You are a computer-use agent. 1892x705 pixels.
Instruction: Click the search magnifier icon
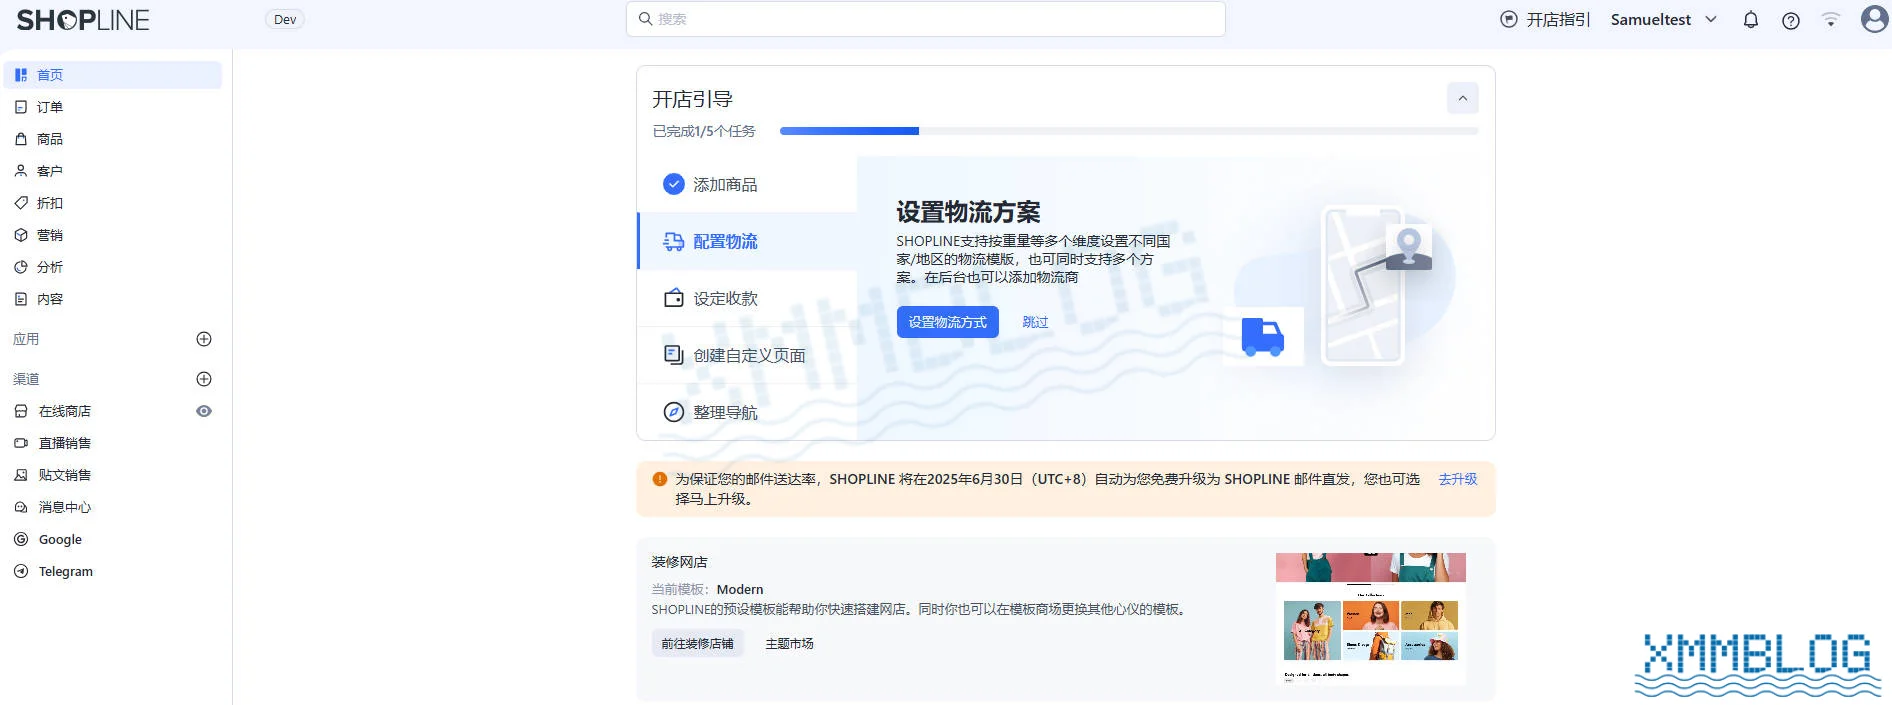point(646,19)
